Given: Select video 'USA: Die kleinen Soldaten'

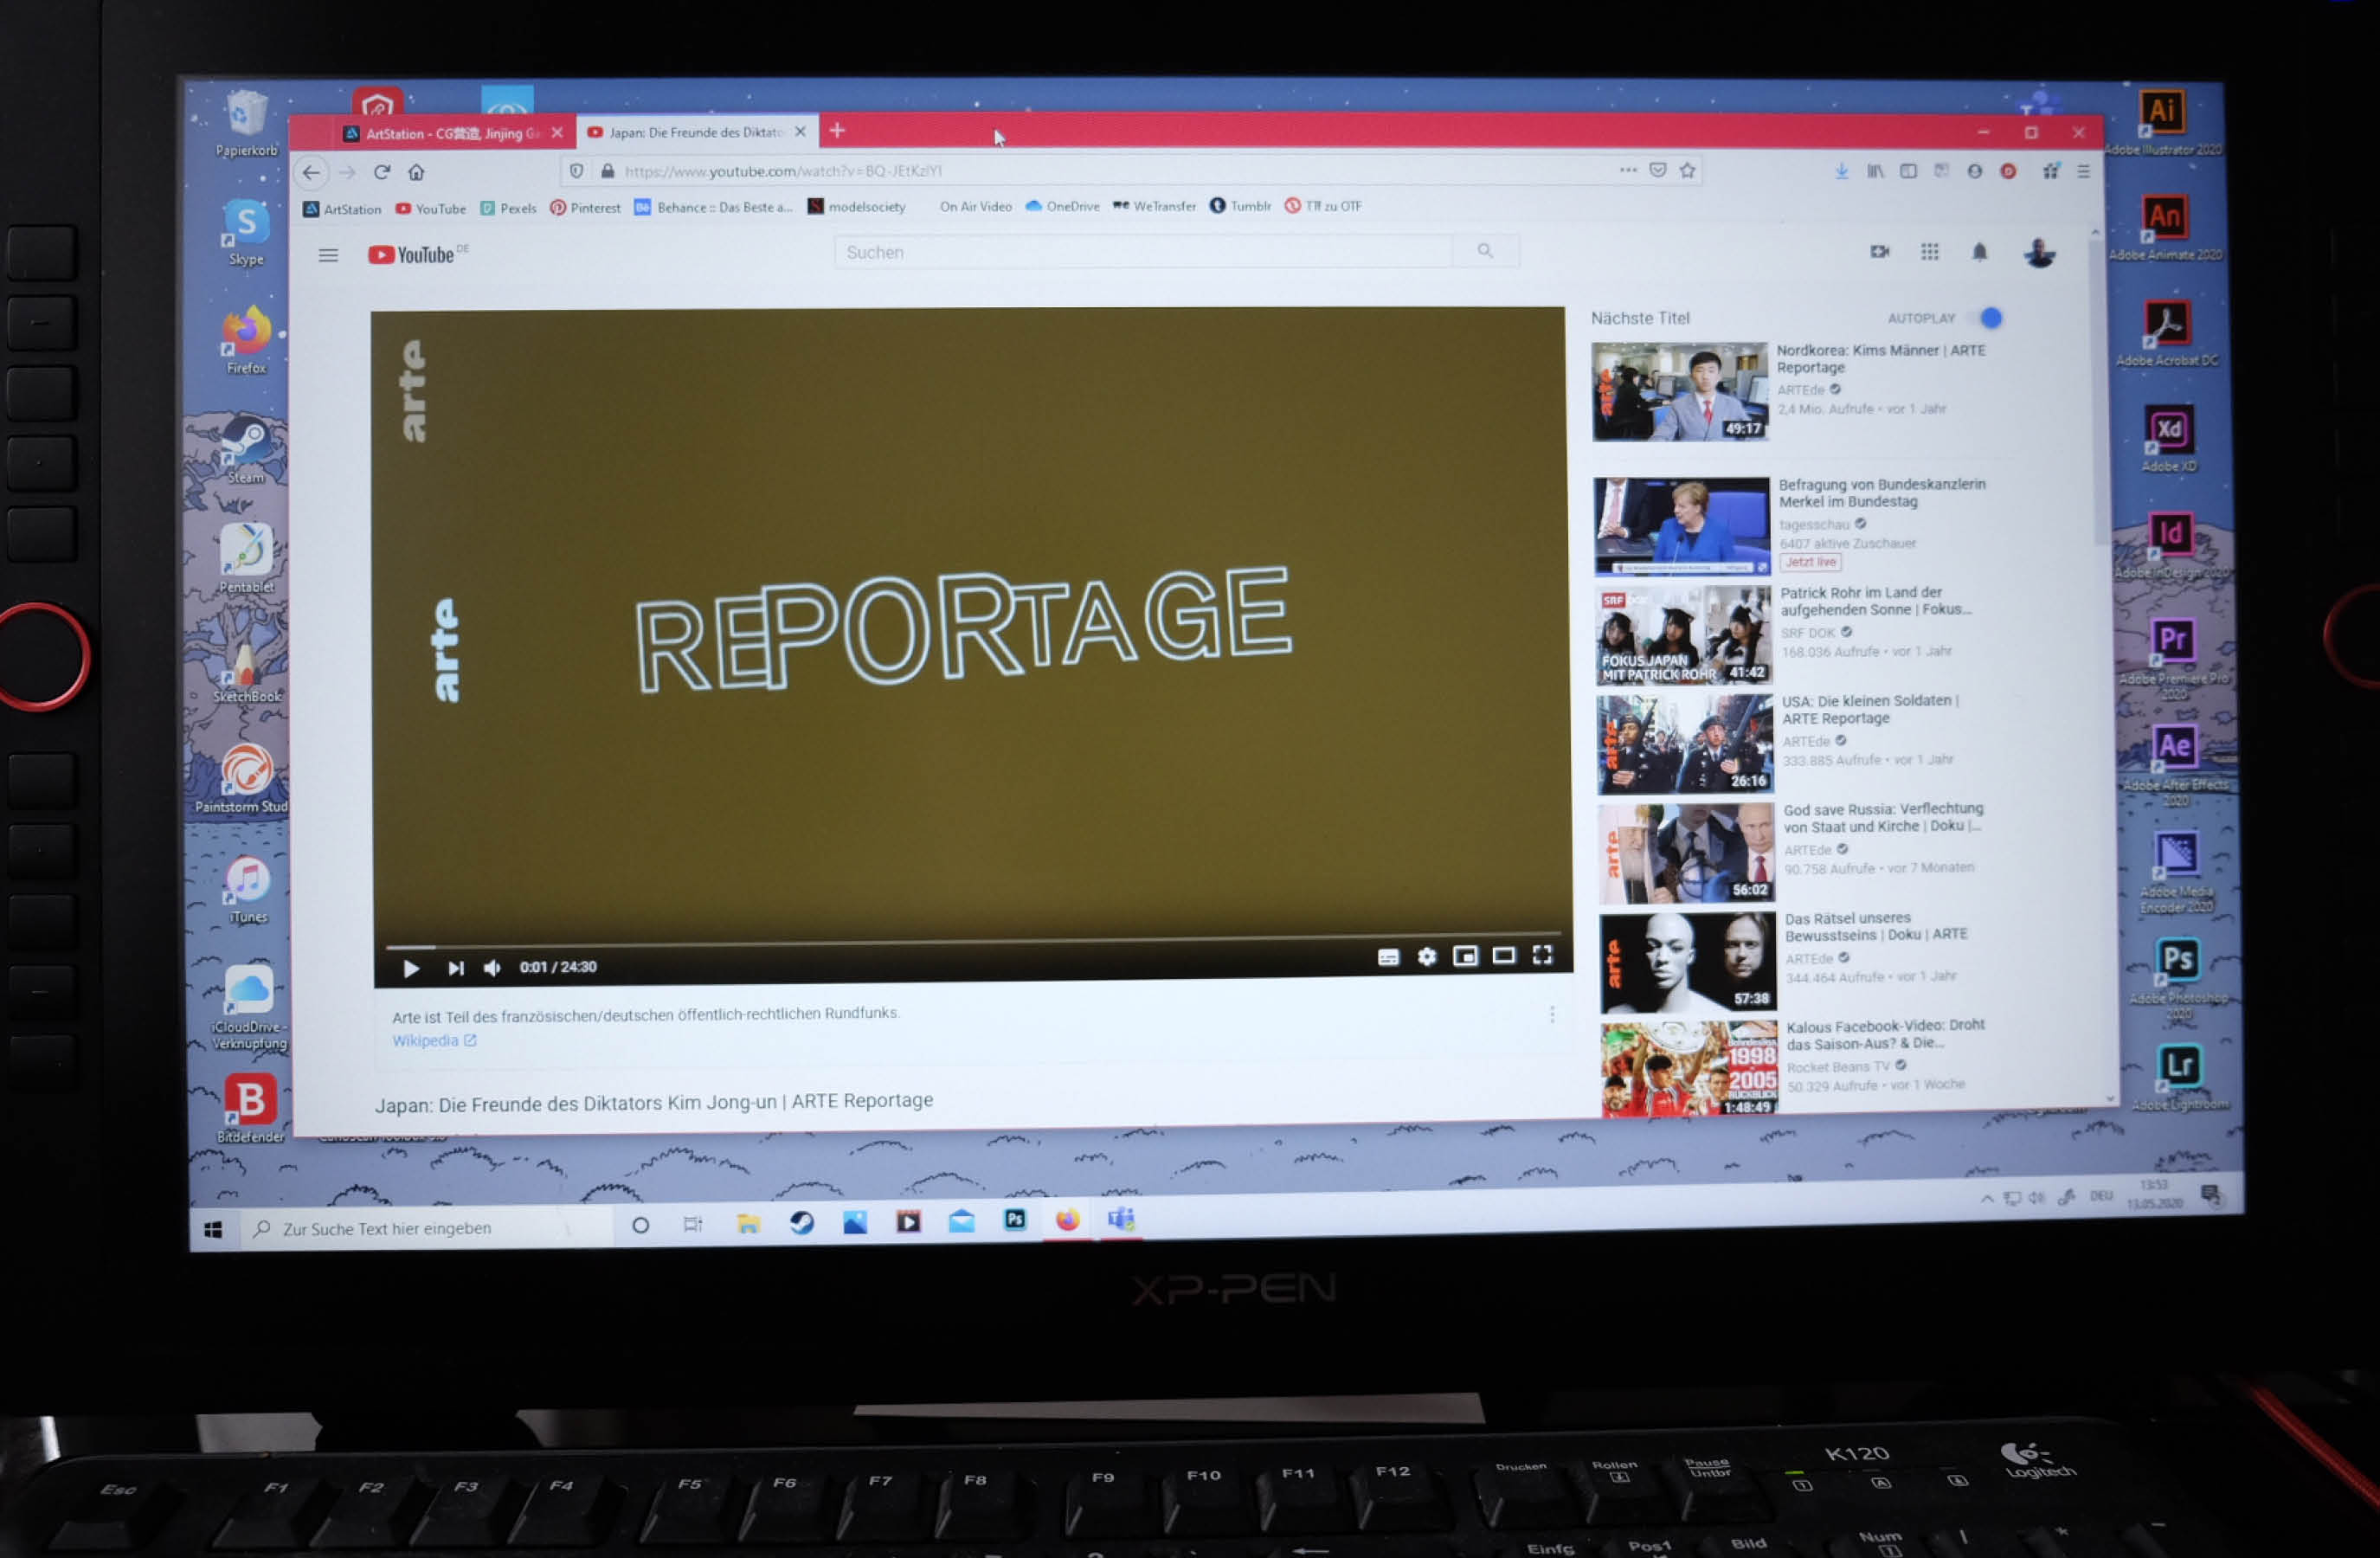Looking at the screenshot, I should pos(1870,709).
